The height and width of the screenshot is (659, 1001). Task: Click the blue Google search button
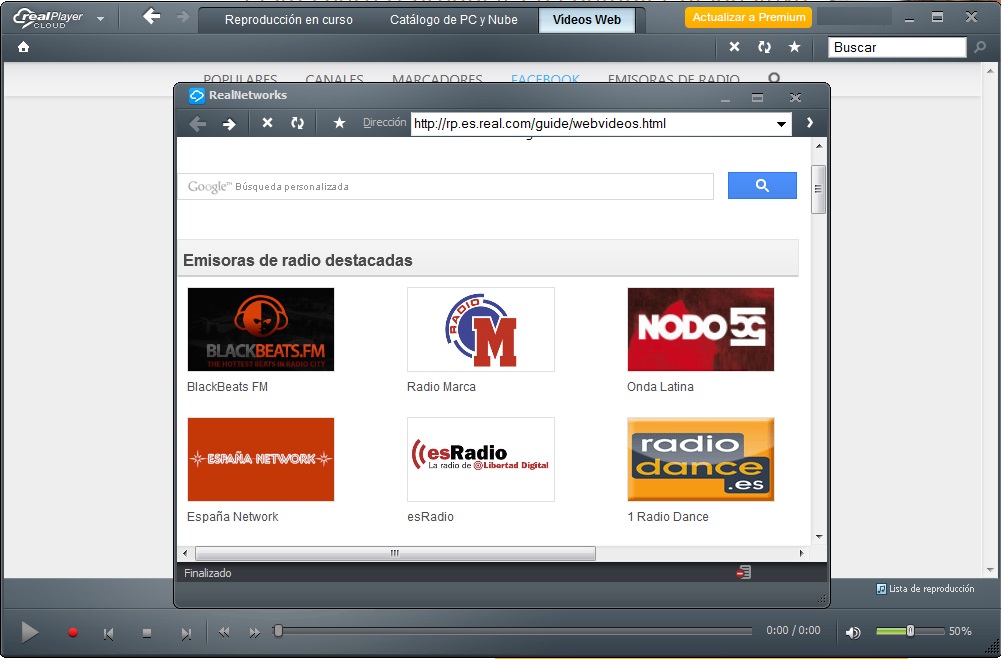[762, 185]
